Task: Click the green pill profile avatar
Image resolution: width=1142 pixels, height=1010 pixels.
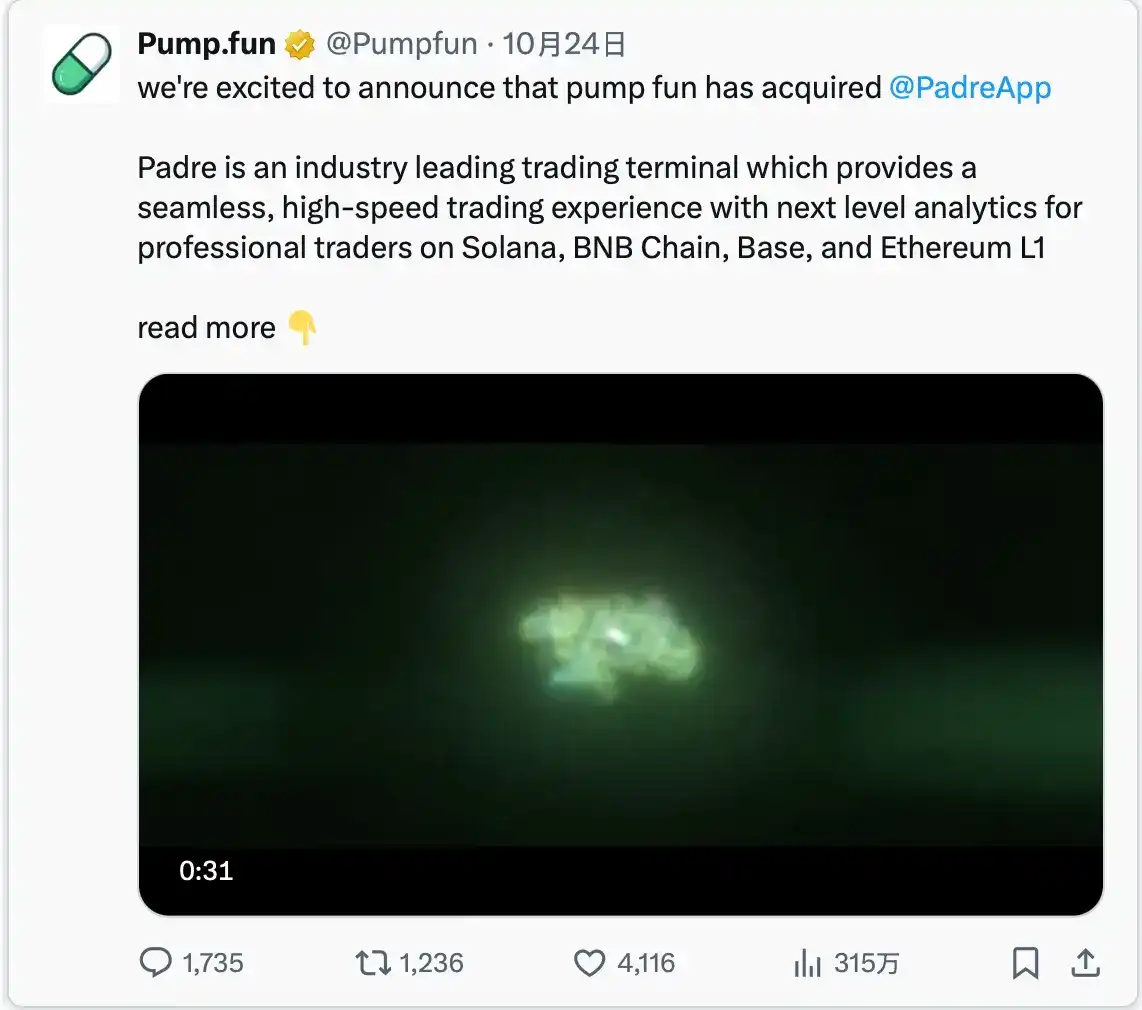Action: click(x=81, y=63)
